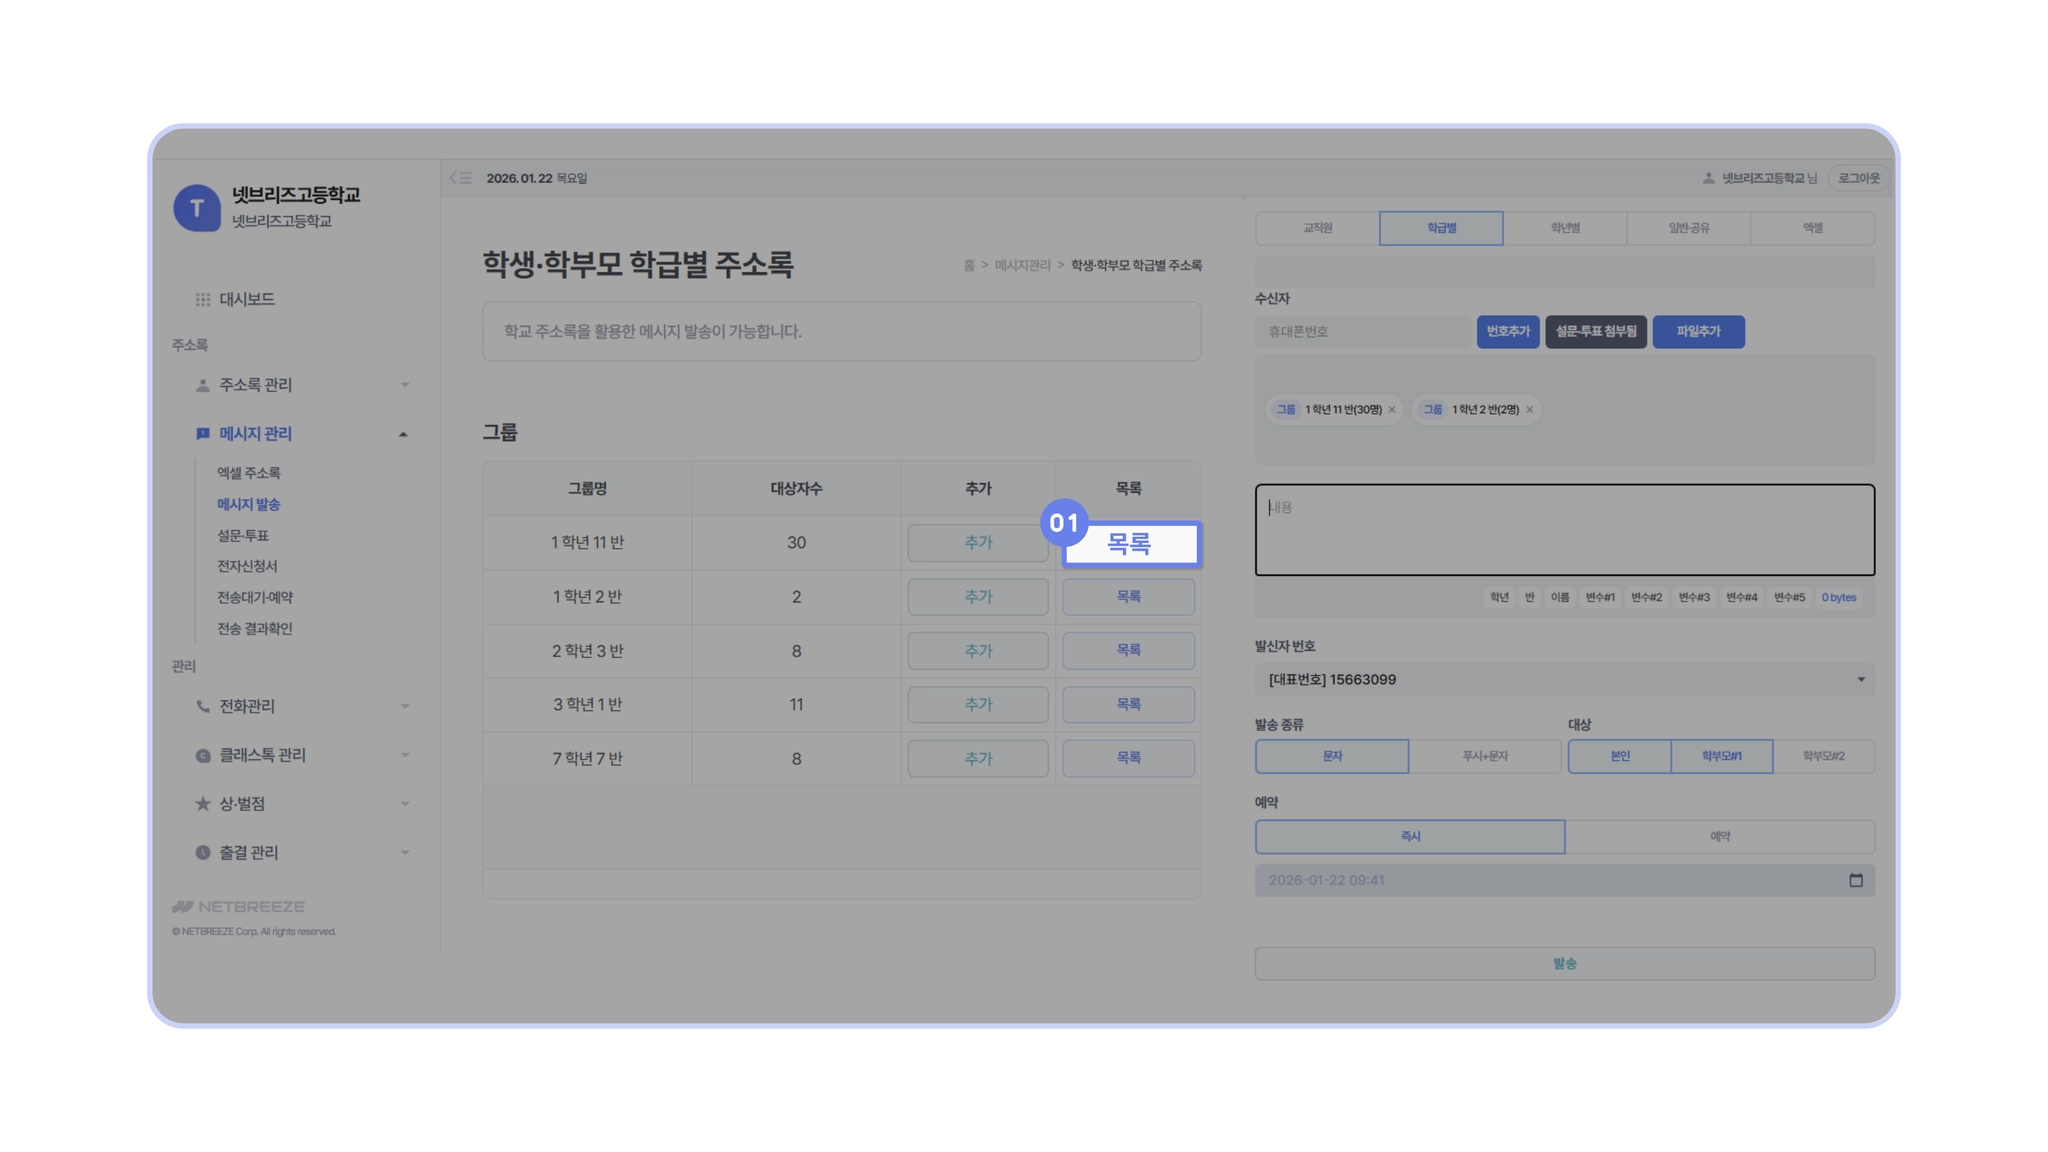Click the 출결 관리 clock icon
Viewport: 2048px width, 1152px height.
[x=203, y=853]
